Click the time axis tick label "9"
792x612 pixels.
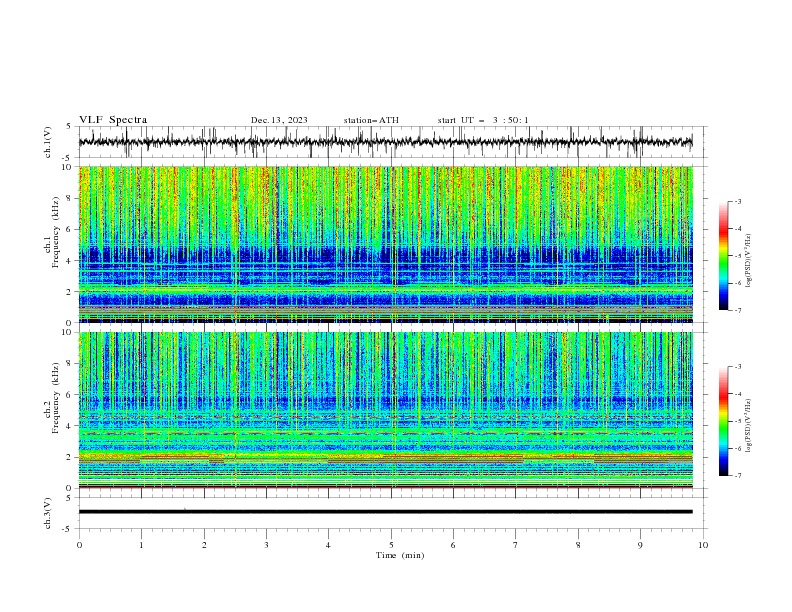(640, 545)
